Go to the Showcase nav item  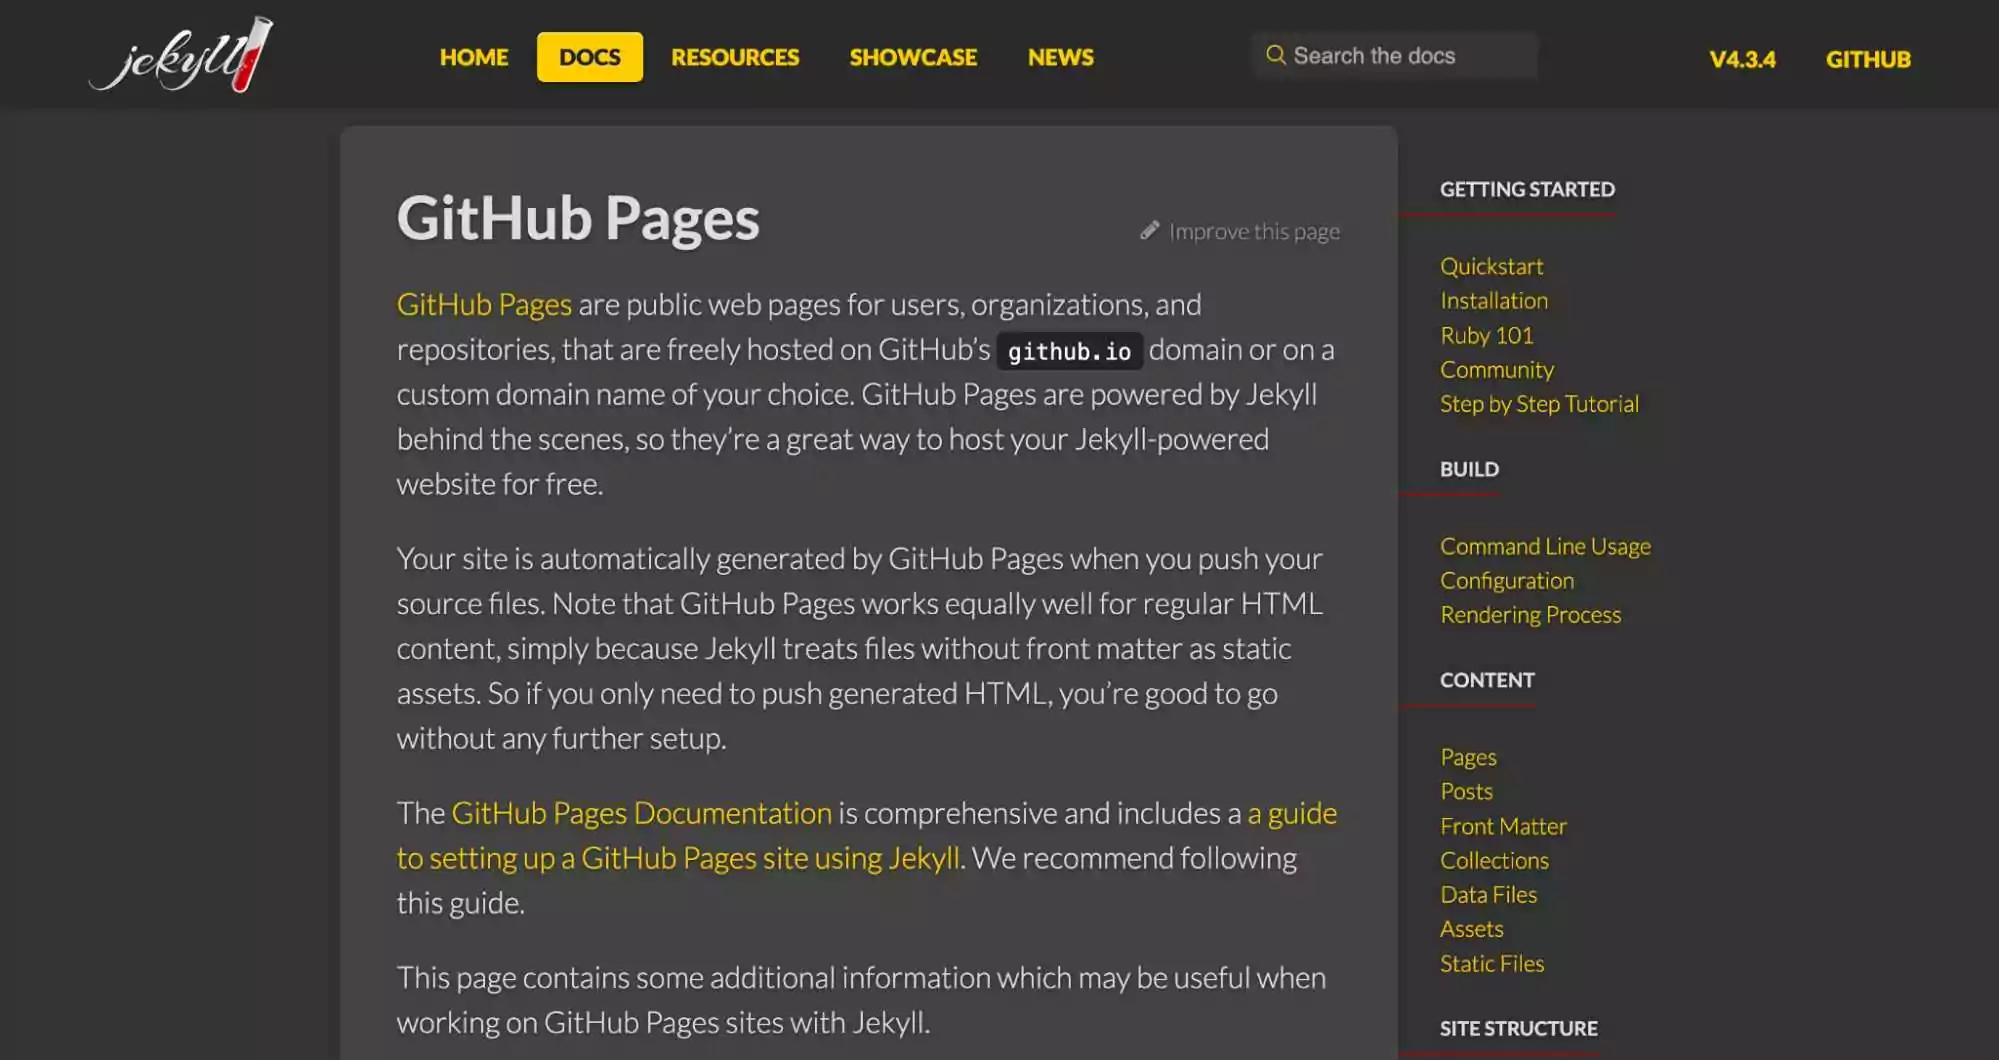coord(913,57)
